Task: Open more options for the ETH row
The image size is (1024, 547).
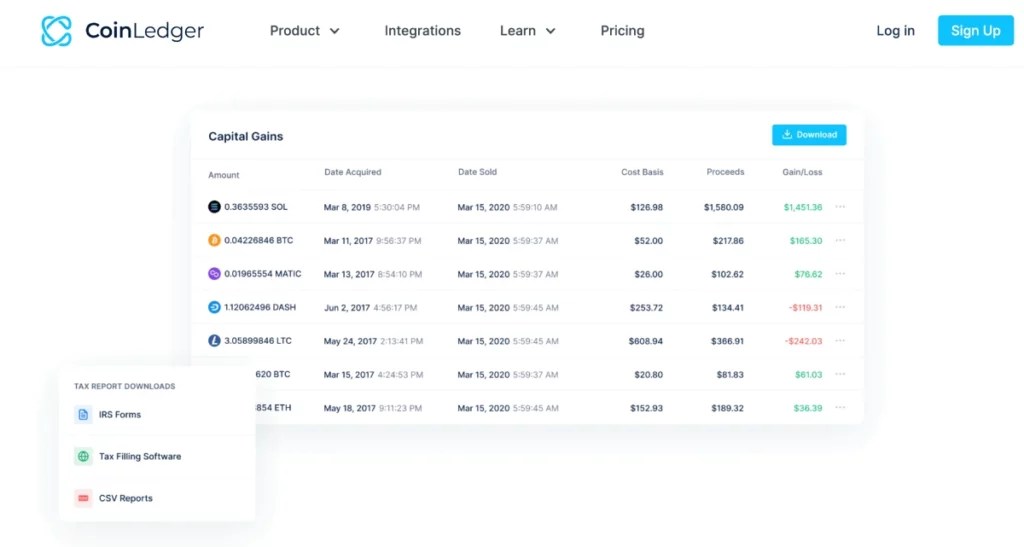Action: pyautogui.click(x=840, y=407)
